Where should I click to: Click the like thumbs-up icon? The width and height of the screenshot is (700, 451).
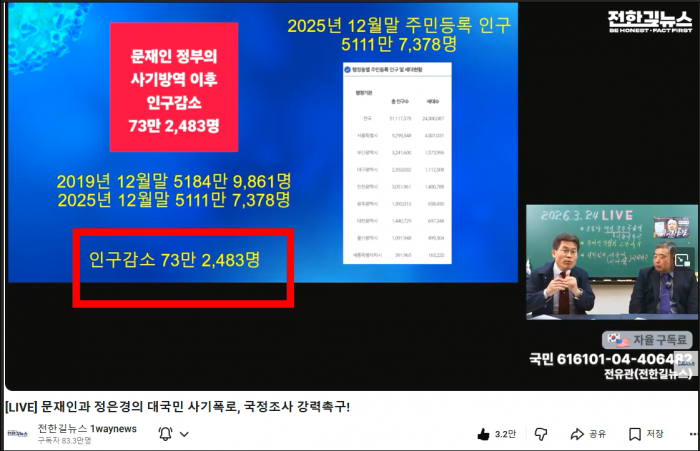coord(483,434)
